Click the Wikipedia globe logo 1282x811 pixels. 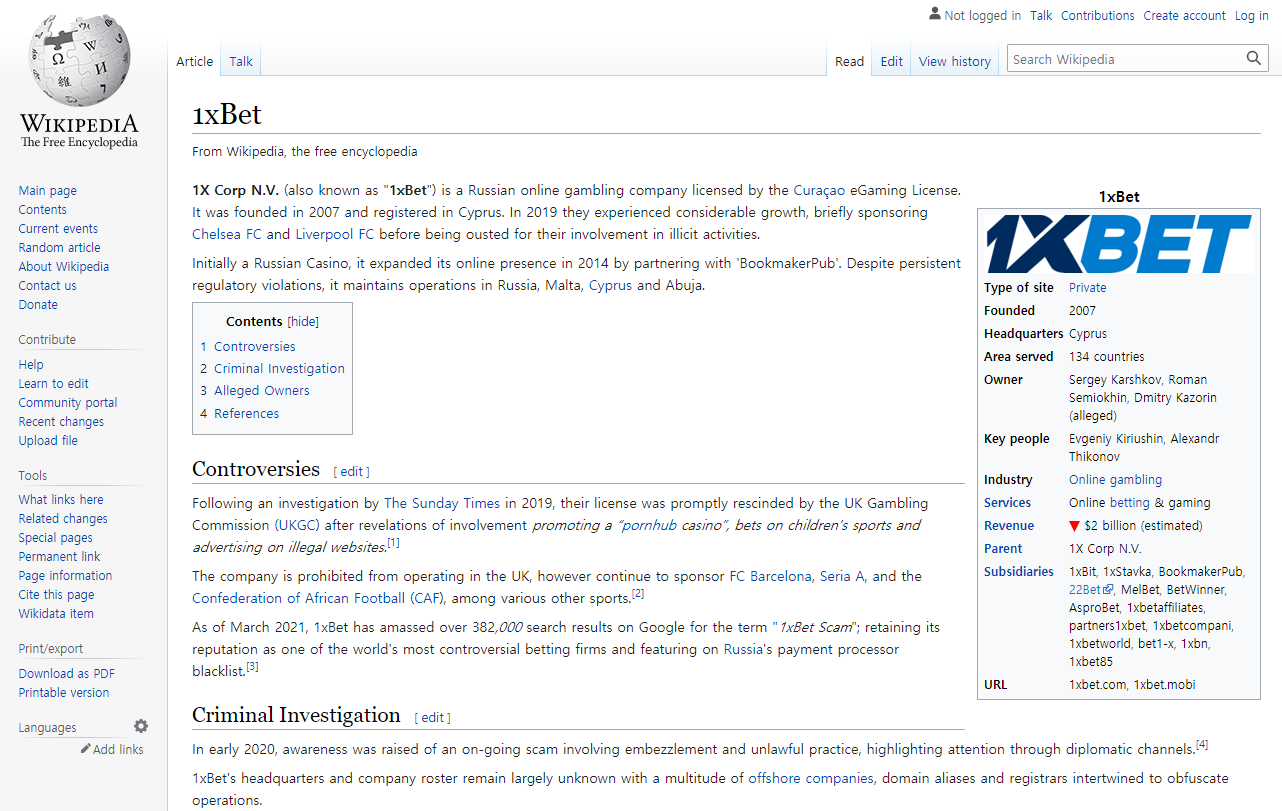click(79, 61)
